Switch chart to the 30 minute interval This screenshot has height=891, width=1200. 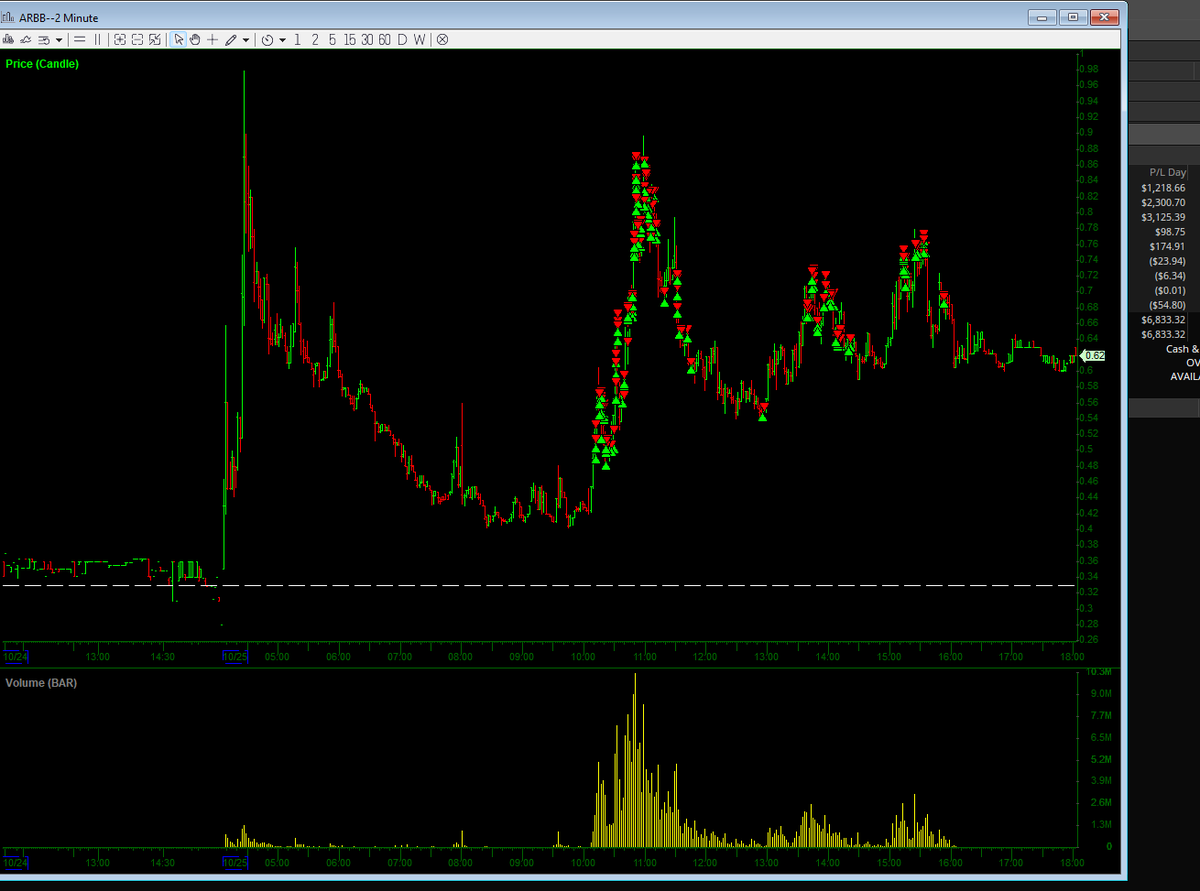(367, 39)
